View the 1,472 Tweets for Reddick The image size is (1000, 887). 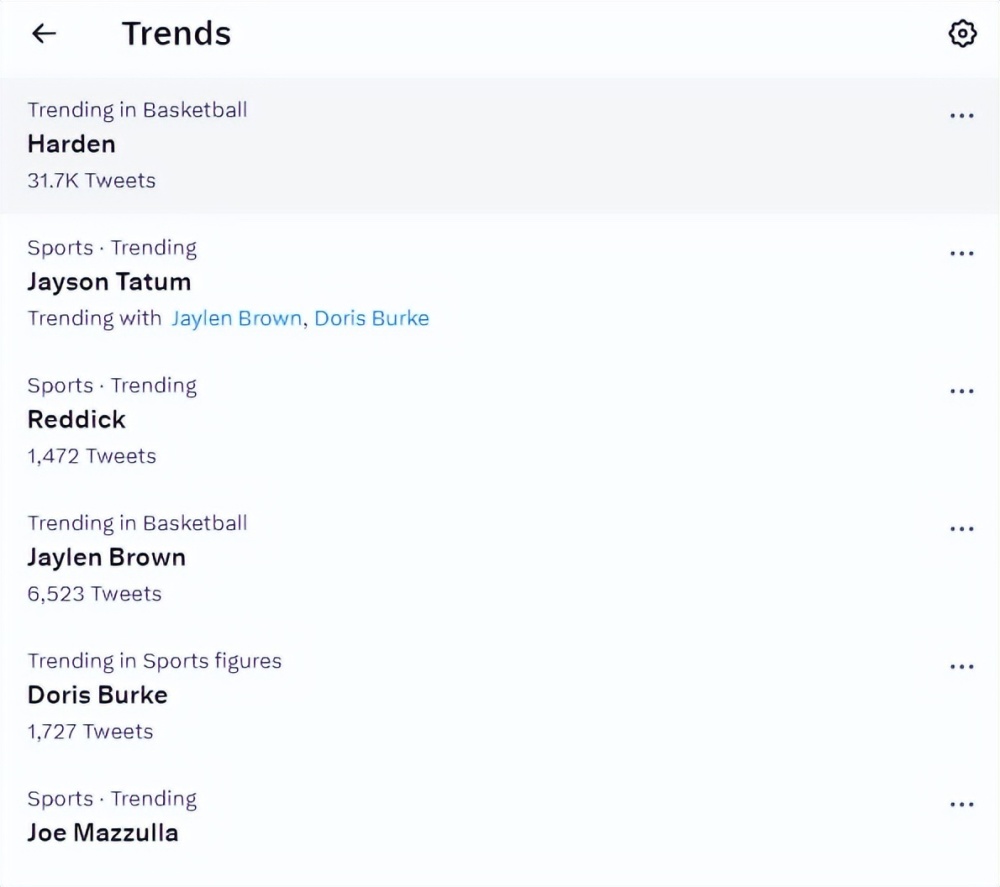(x=92, y=456)
